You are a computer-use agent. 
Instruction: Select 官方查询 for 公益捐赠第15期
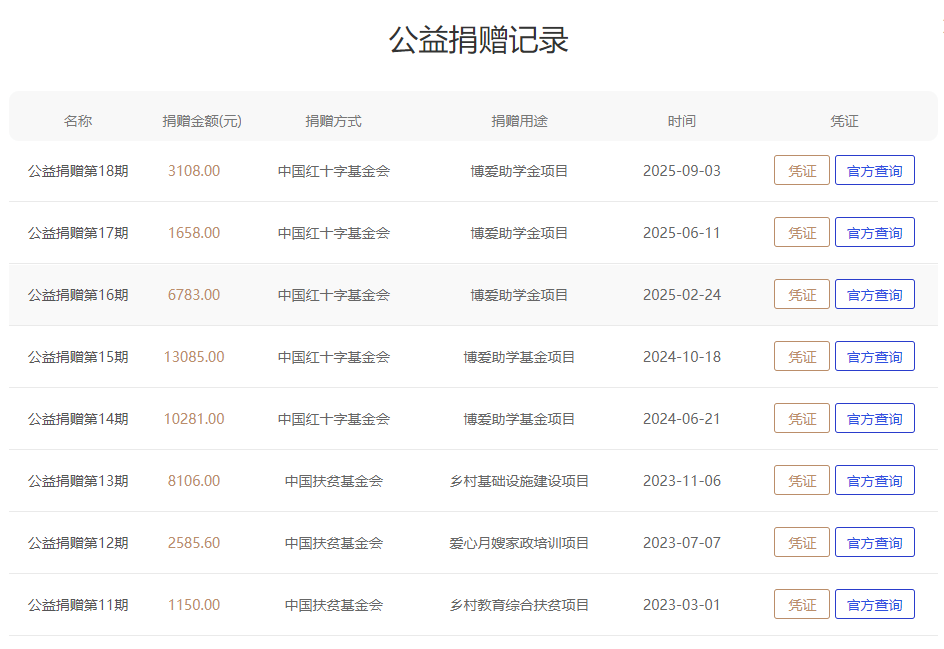pyautogui.click(x=874, y=356)
